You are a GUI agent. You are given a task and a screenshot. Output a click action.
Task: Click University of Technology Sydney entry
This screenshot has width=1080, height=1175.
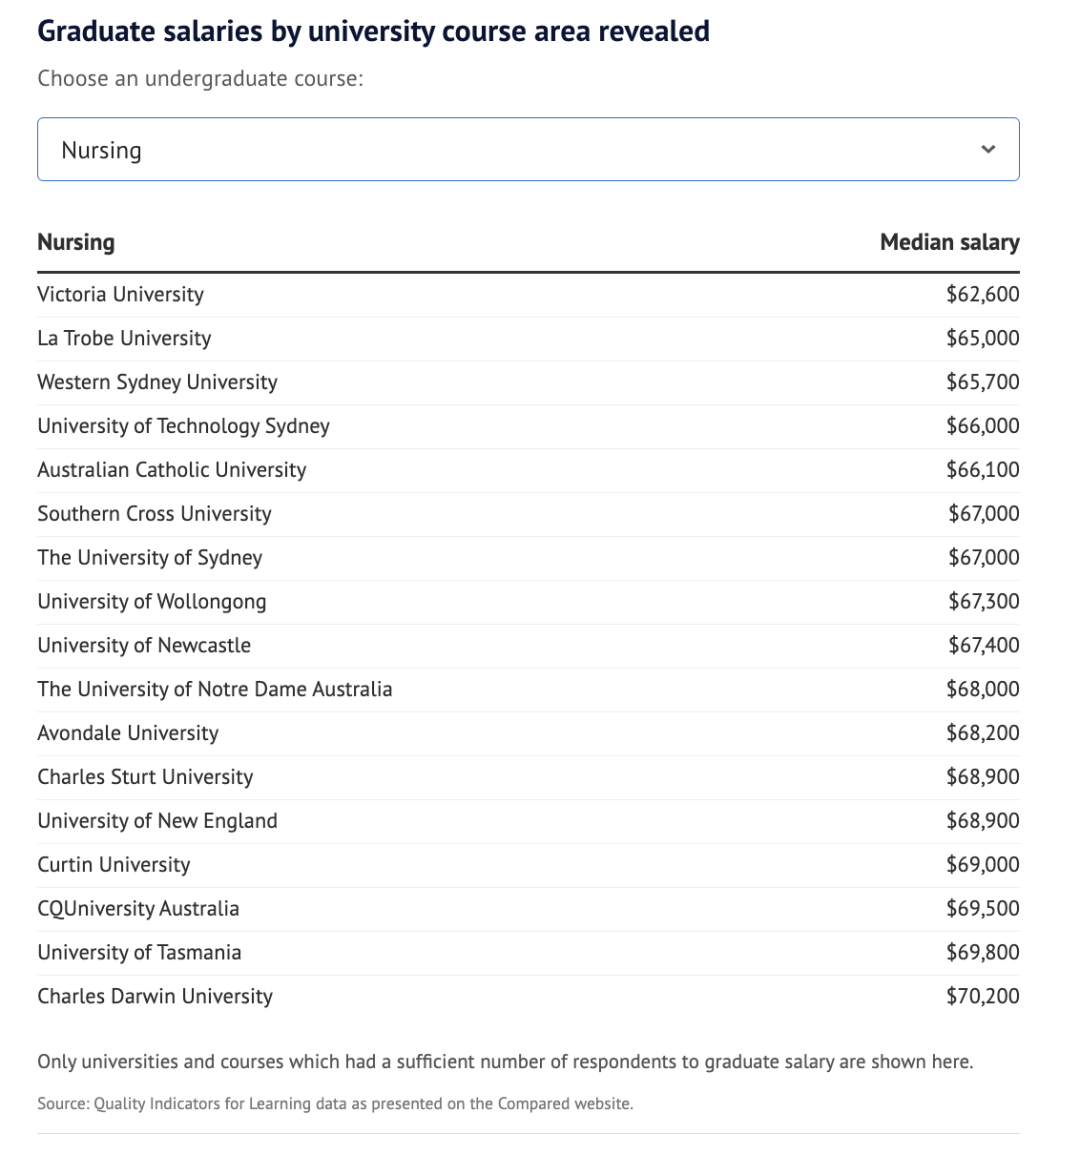pos(183,426)
